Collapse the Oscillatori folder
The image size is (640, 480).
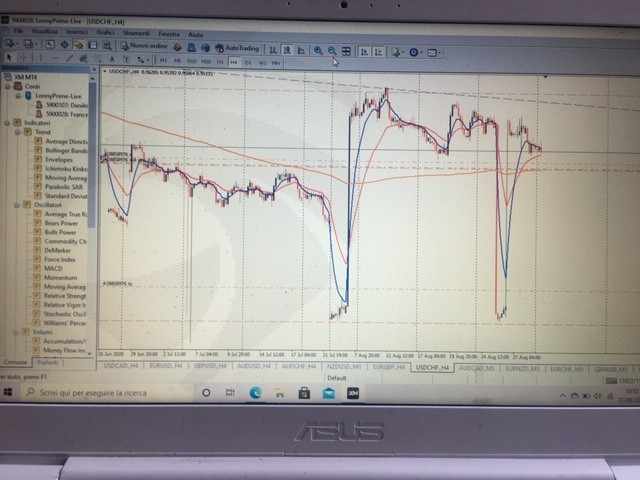[x=18, y=204]
